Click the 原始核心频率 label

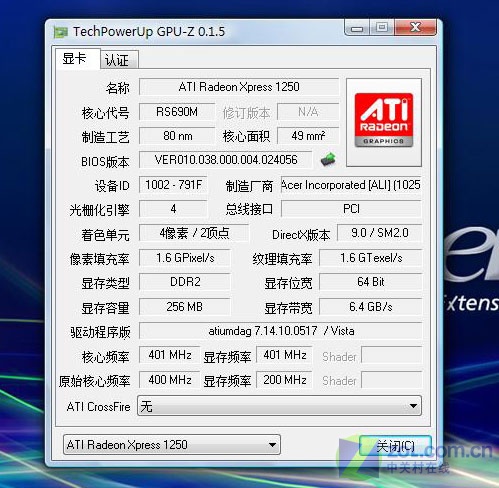(x=94, y=381)
